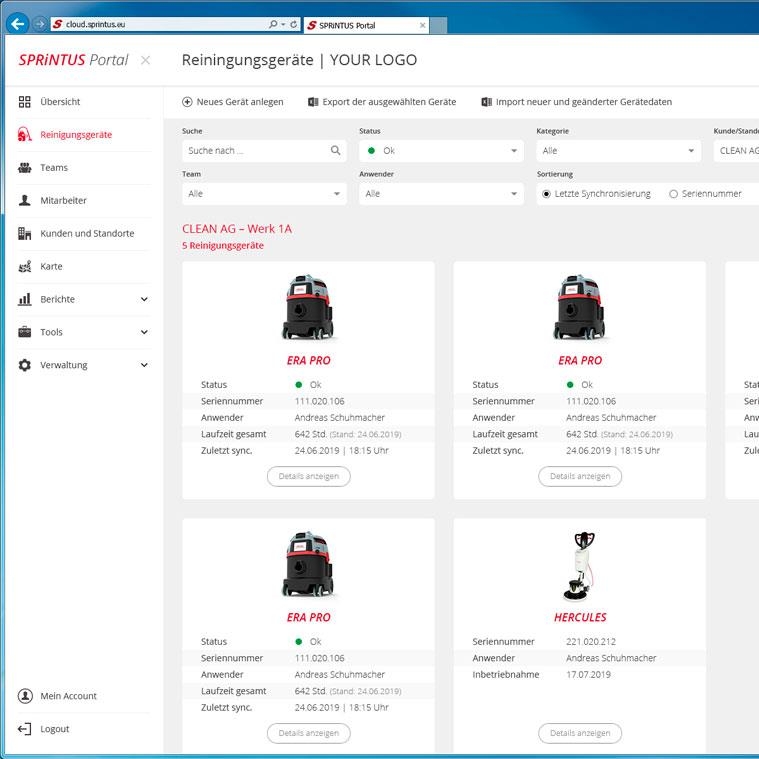Click the Berichte bar chart icon
759x759 pixels.
coord(24,299)
